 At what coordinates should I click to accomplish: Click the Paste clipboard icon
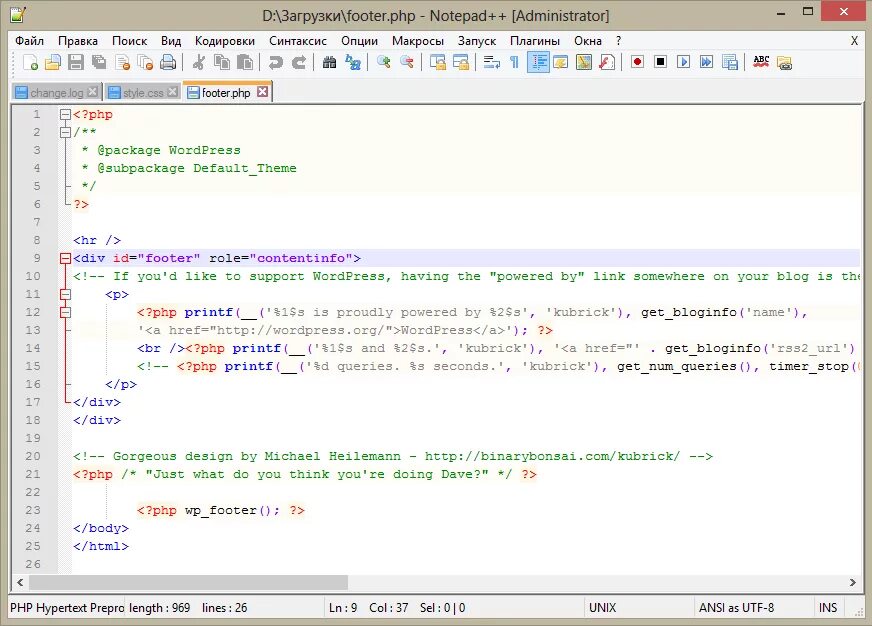[x=245, y=62]
